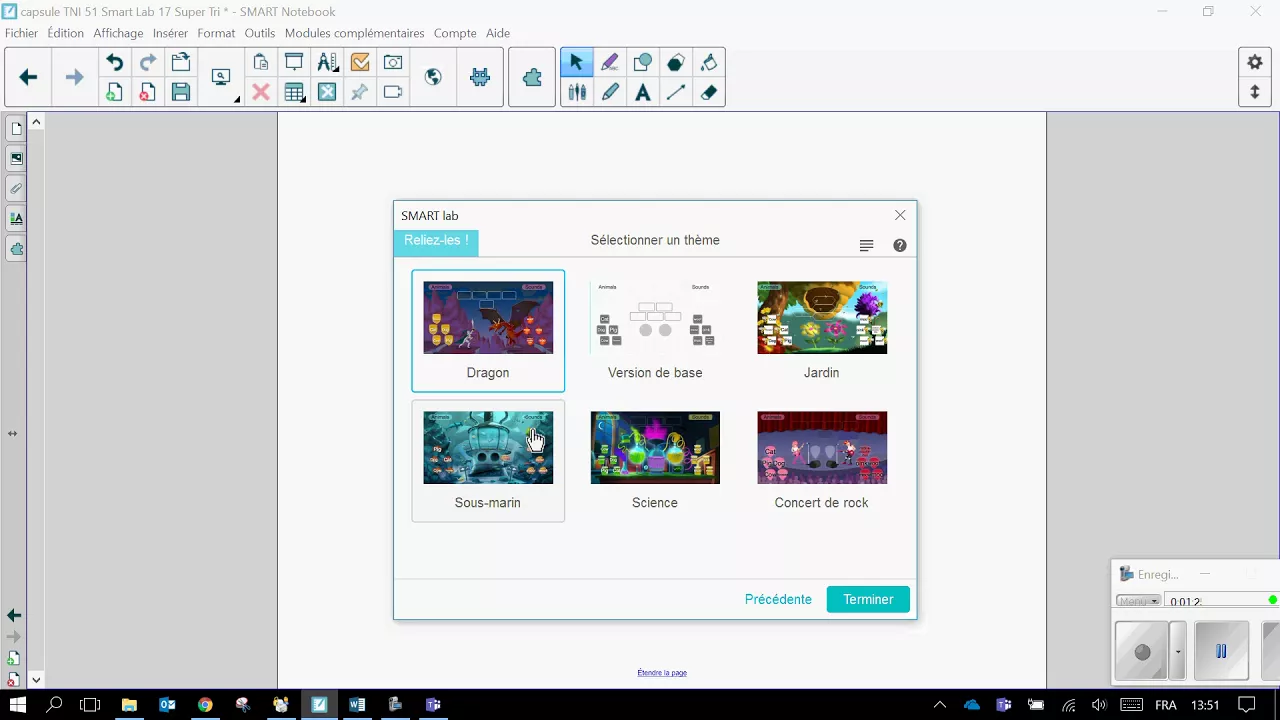The height and width of the screenshot is (720, 1280).
Task: Undo the last action
Action: pos(114,62)
